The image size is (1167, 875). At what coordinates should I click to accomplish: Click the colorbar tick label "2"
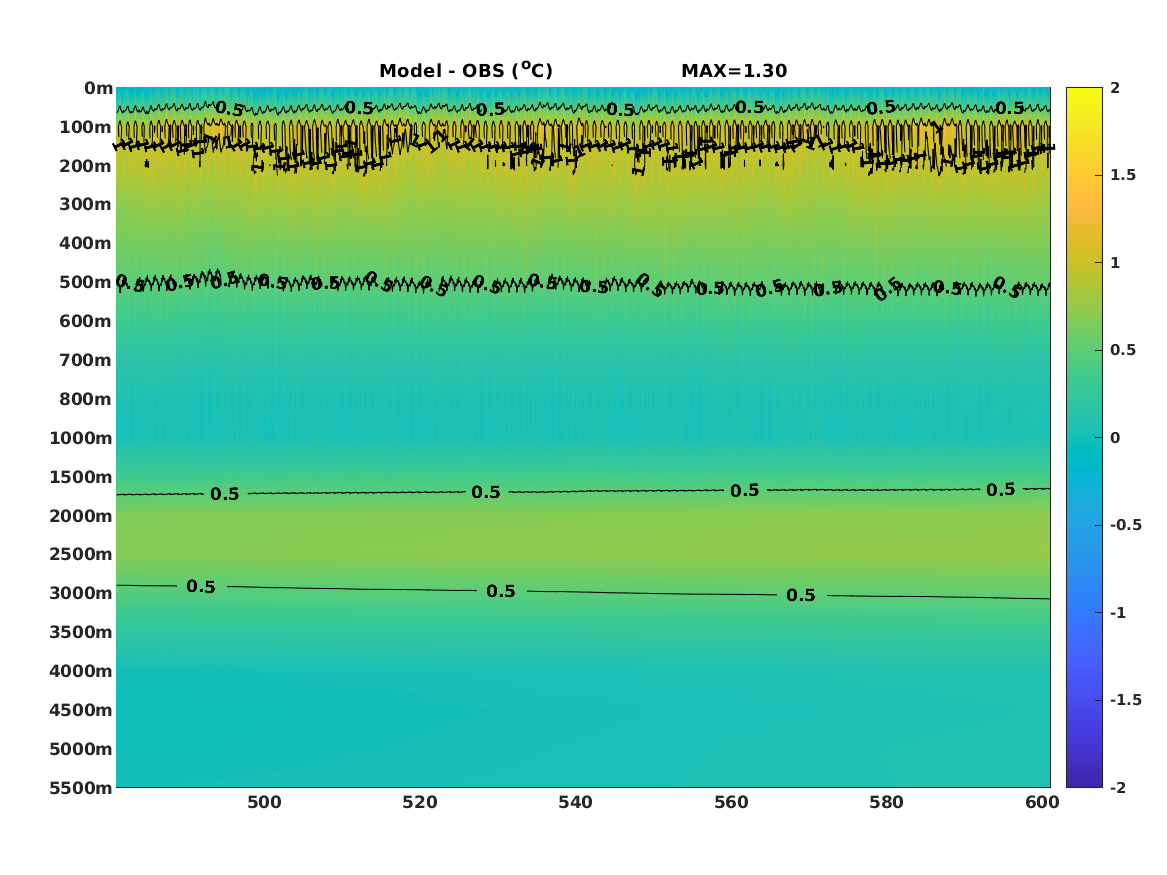pyautogui.click(x=1115, y=88)
